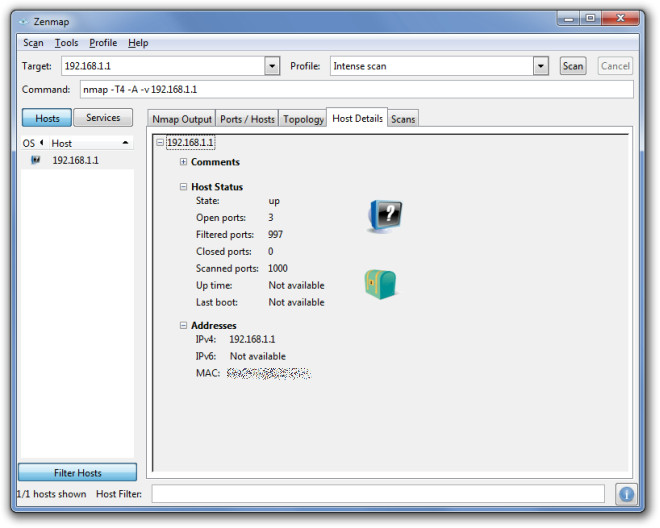Click into the Host Filter field

378,494
